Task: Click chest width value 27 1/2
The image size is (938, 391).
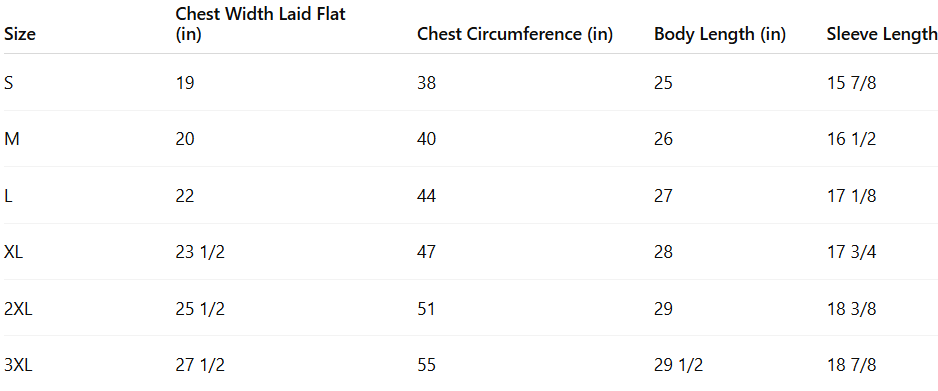Action: click(200, 365)
